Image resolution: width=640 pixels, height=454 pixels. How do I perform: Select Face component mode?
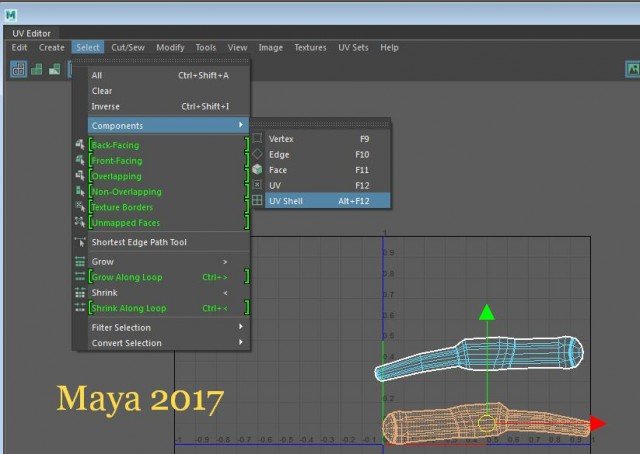328,170
